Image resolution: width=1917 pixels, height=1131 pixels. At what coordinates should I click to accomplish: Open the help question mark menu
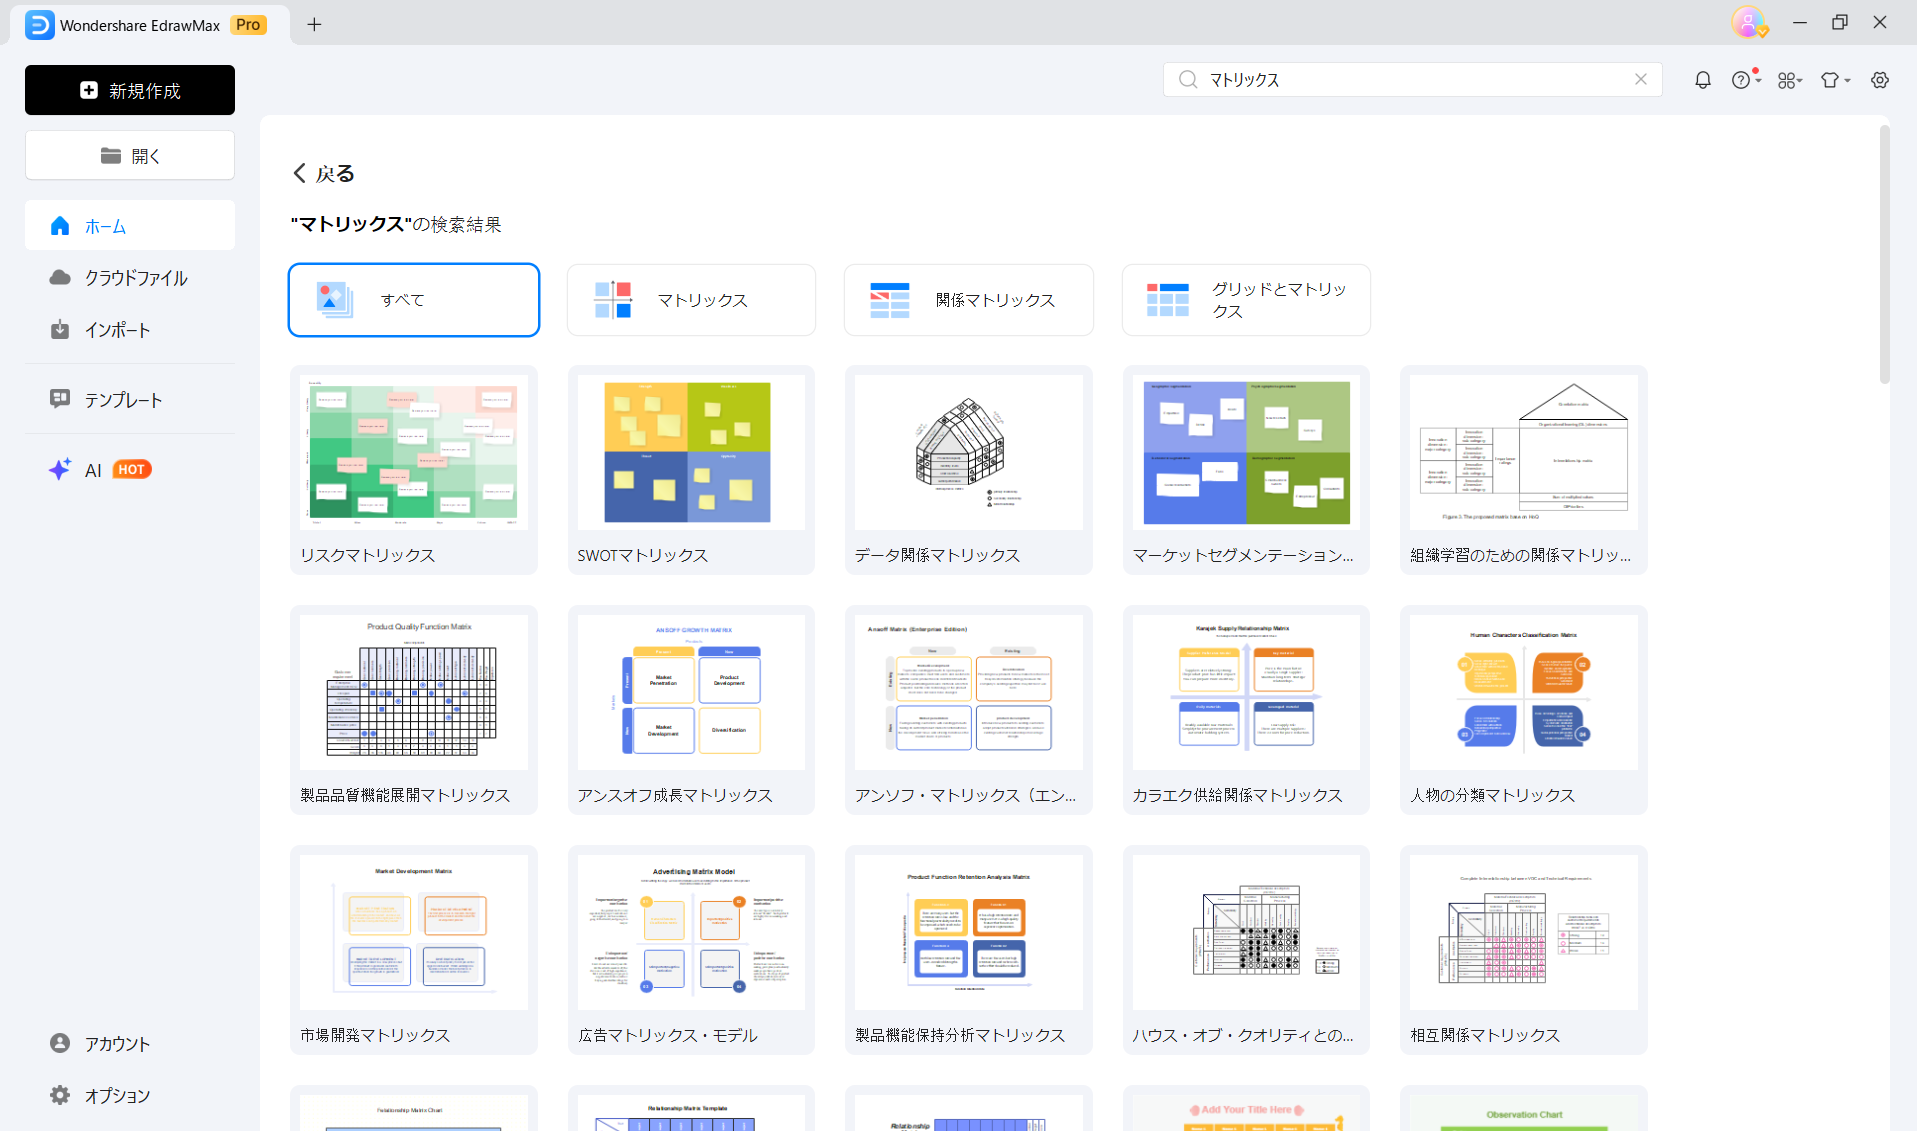1745,80
